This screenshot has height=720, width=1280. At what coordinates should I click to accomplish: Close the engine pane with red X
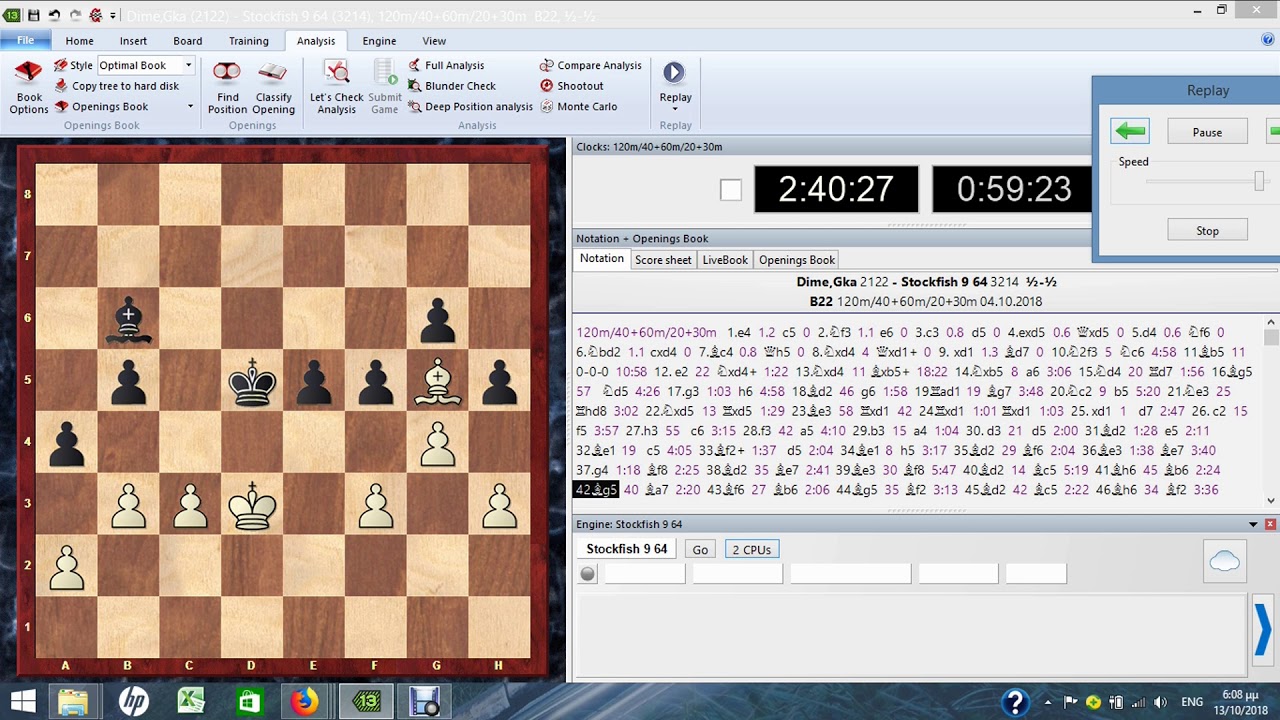pos(1270,524)
